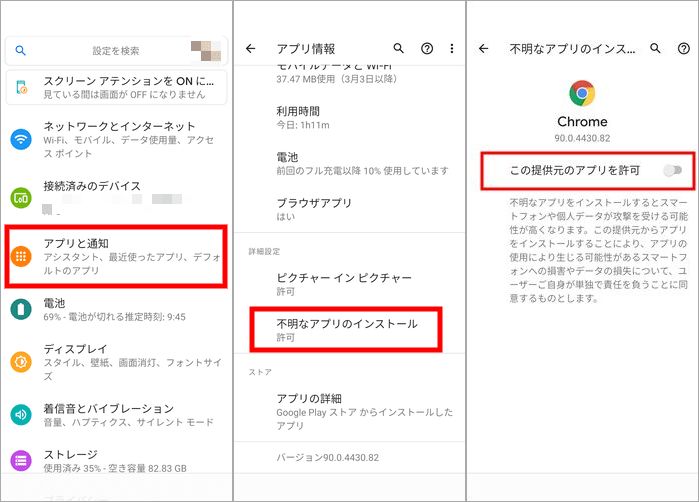Viewport: 699px width, 502px height.
Task: Tap the settings search field
Action: pos(116,51)
